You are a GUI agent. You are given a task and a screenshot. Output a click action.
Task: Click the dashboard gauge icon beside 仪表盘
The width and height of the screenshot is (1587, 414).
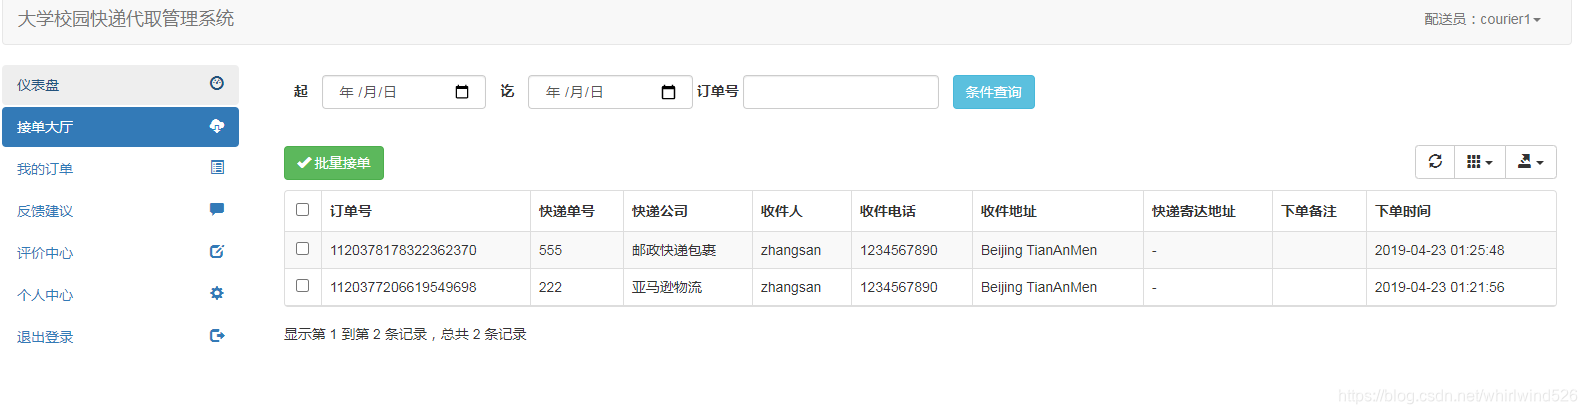tap(217, 83)
